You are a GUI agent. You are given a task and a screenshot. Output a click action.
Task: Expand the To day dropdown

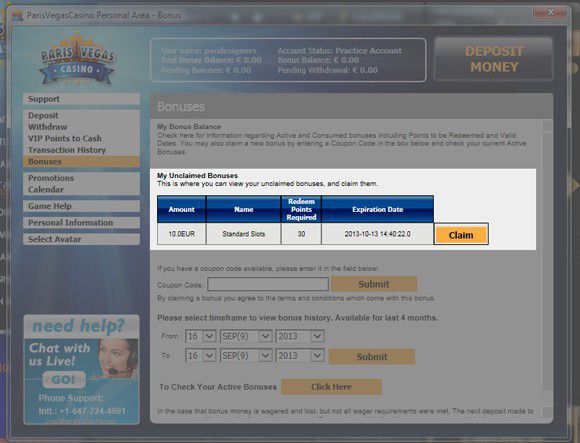pyautogui.click(x=200, y=356)
